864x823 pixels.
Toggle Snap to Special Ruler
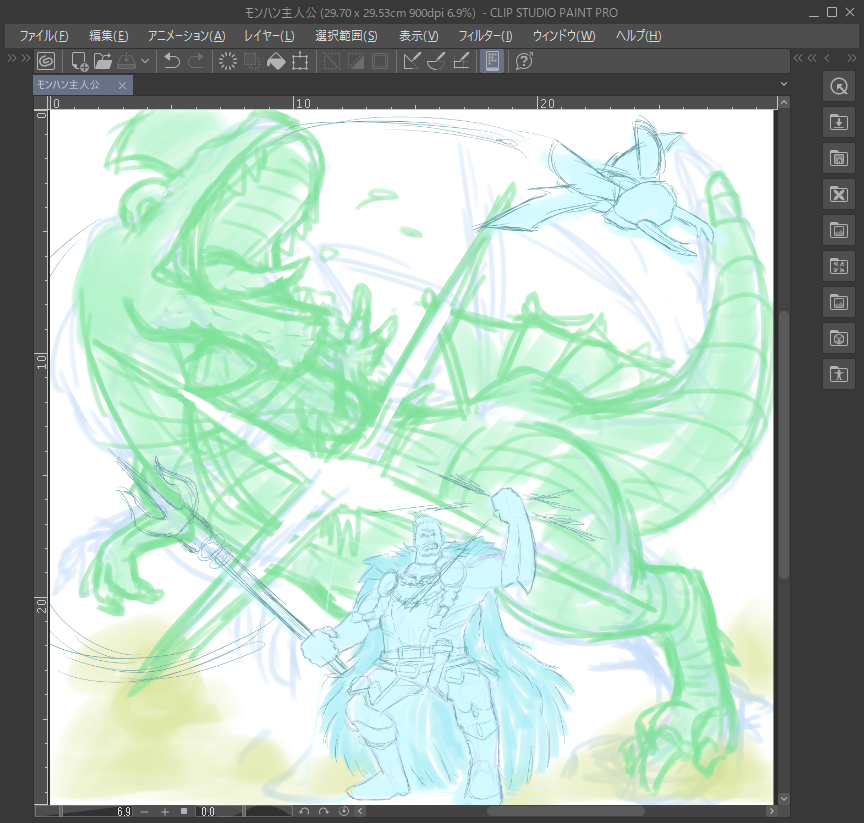pyautogui.click(x=436, y=61)
